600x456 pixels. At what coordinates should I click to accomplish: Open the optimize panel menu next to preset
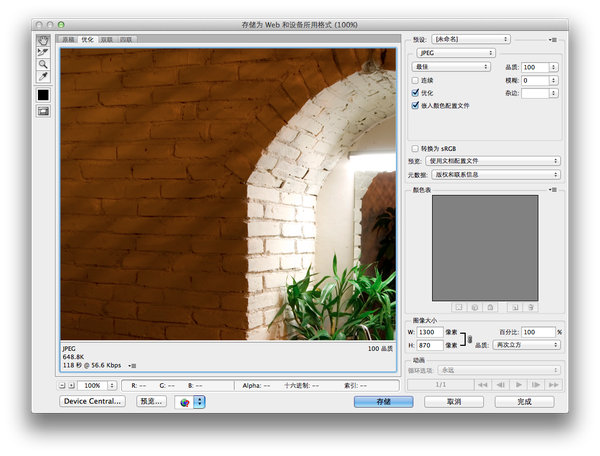[x=553, y=39]
